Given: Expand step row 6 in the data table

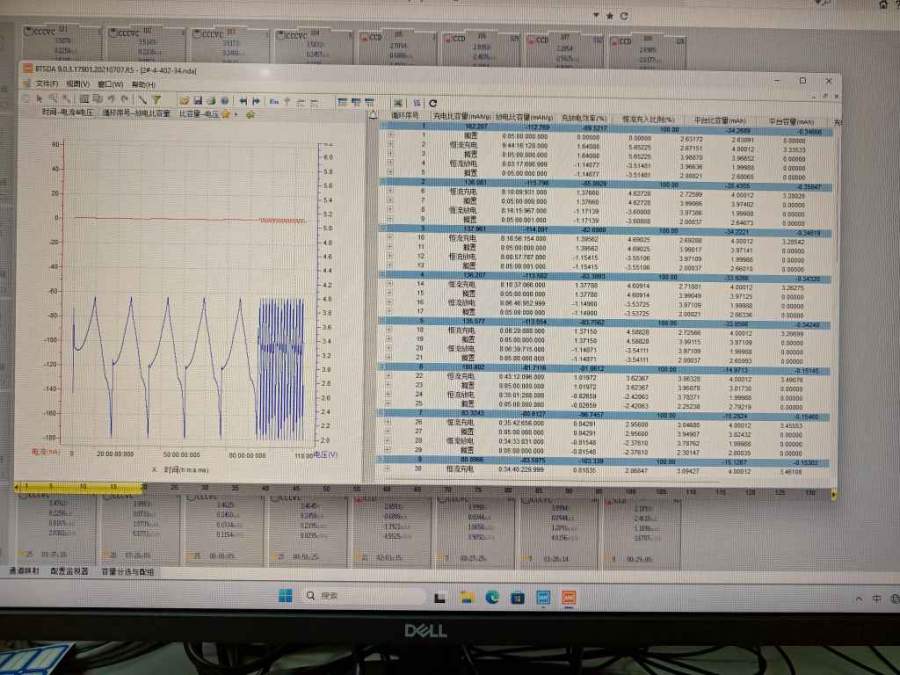Looking at the screenshot, I should [x=390, y=190].
